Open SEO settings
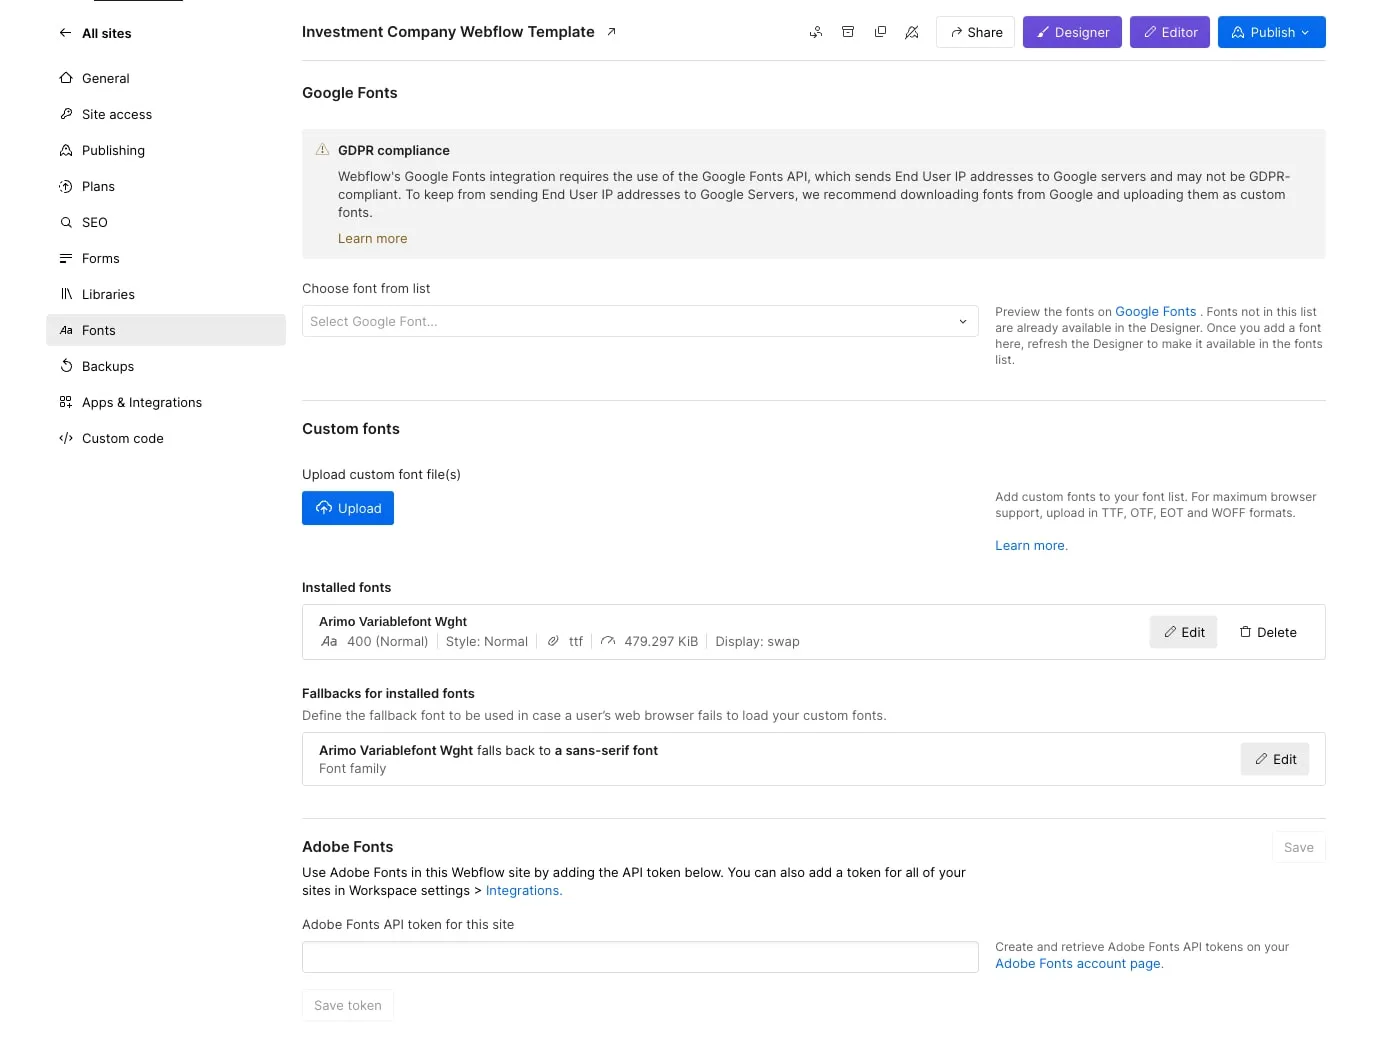This screenshot has height=1053, width=1394. 166,222
